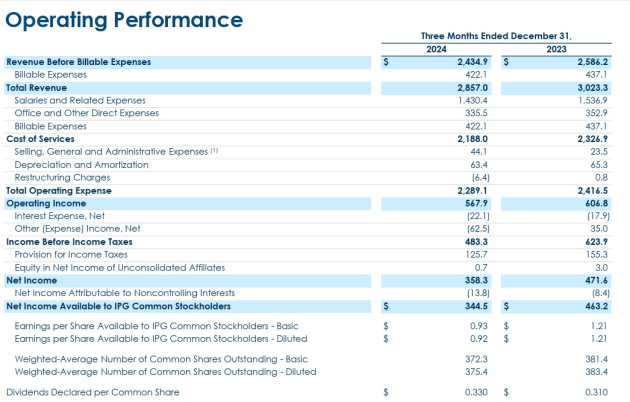Viewport: 630px width, 402px height.
Task: Click the (17.9) interest expense value
Action: pos(599,216)
